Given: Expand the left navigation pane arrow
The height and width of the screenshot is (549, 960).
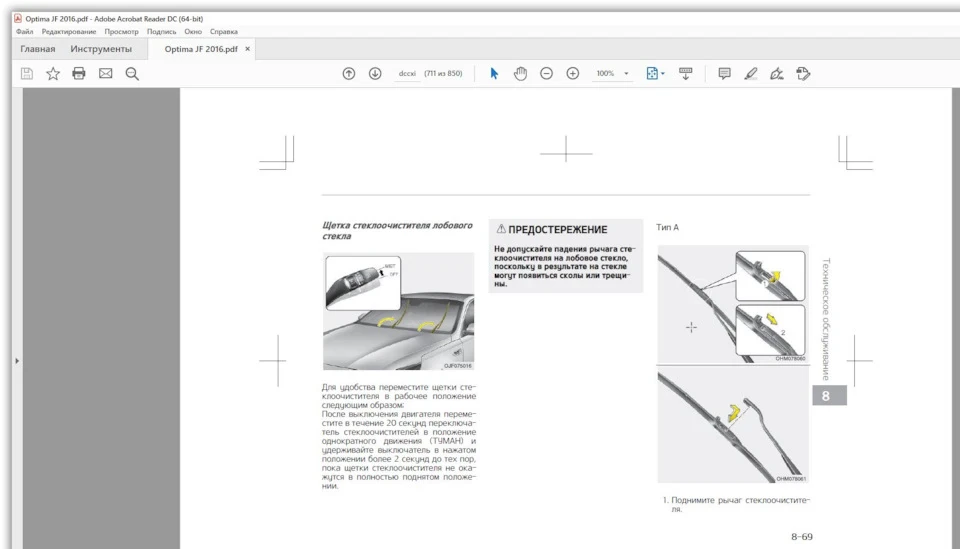Looking at the screenshot, I should coord(17,361).
